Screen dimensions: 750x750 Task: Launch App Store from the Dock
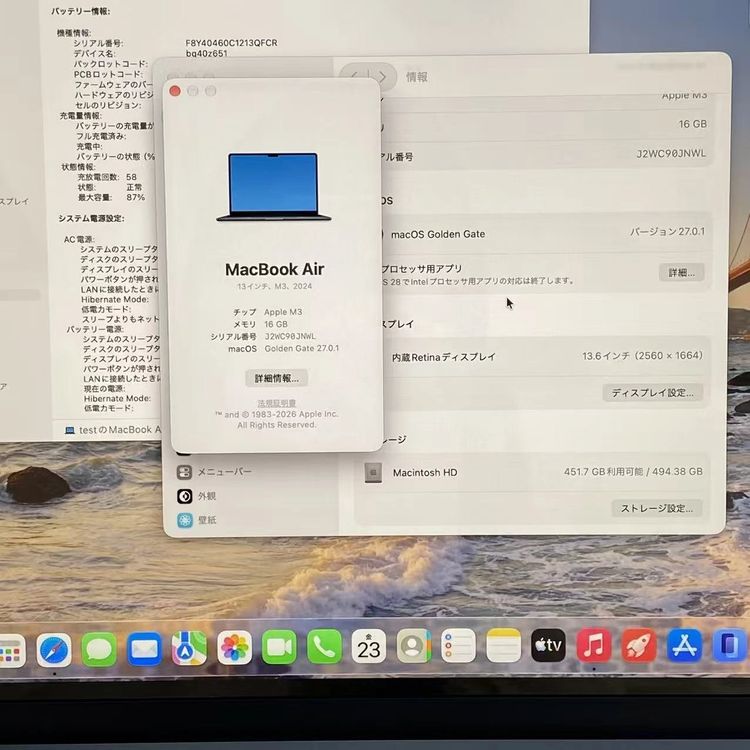[684, 645]
